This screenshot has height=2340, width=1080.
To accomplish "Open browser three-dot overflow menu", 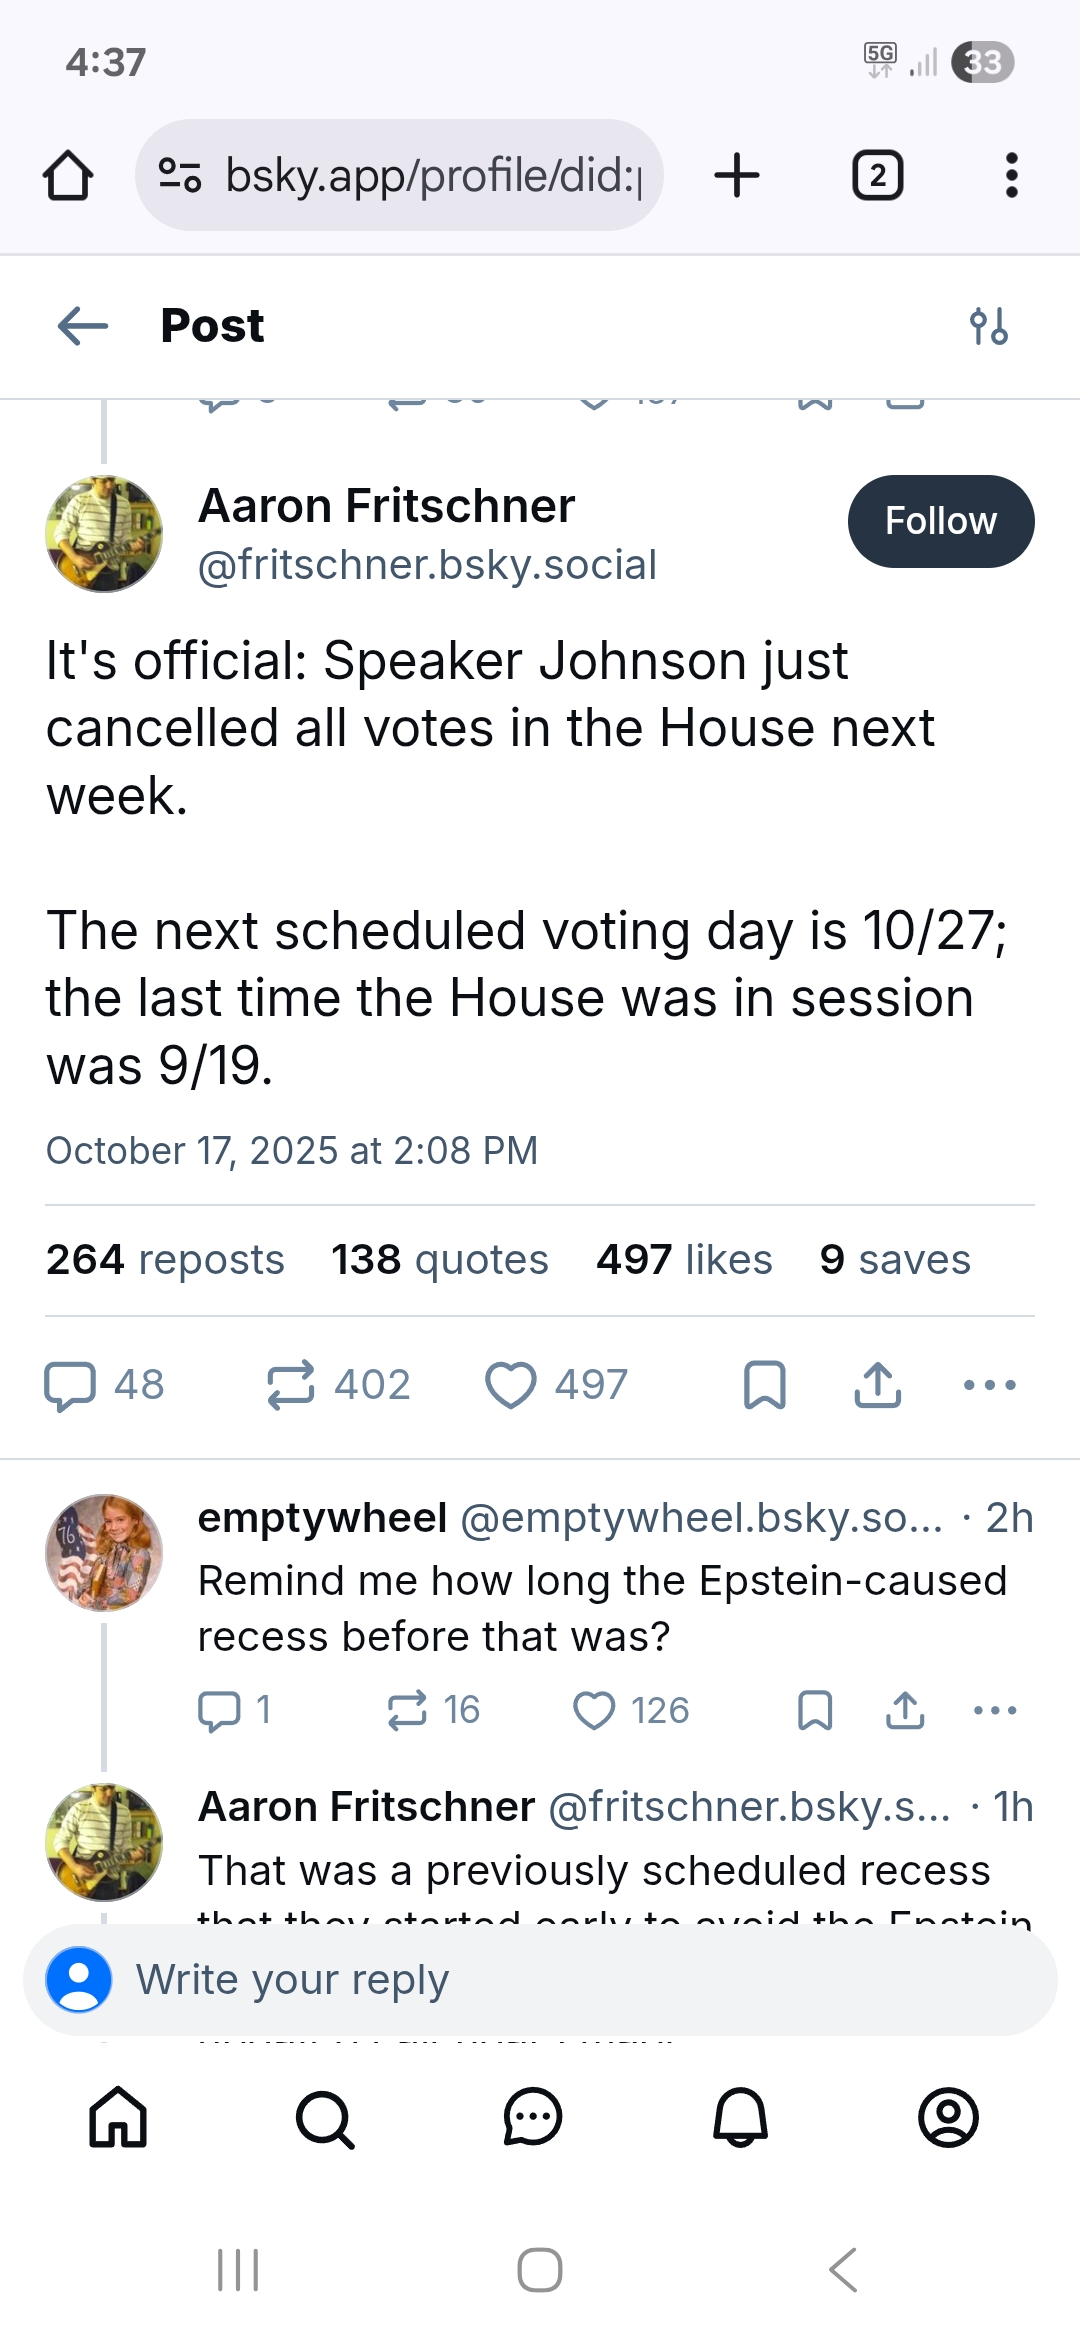I will click(1012, 175).
